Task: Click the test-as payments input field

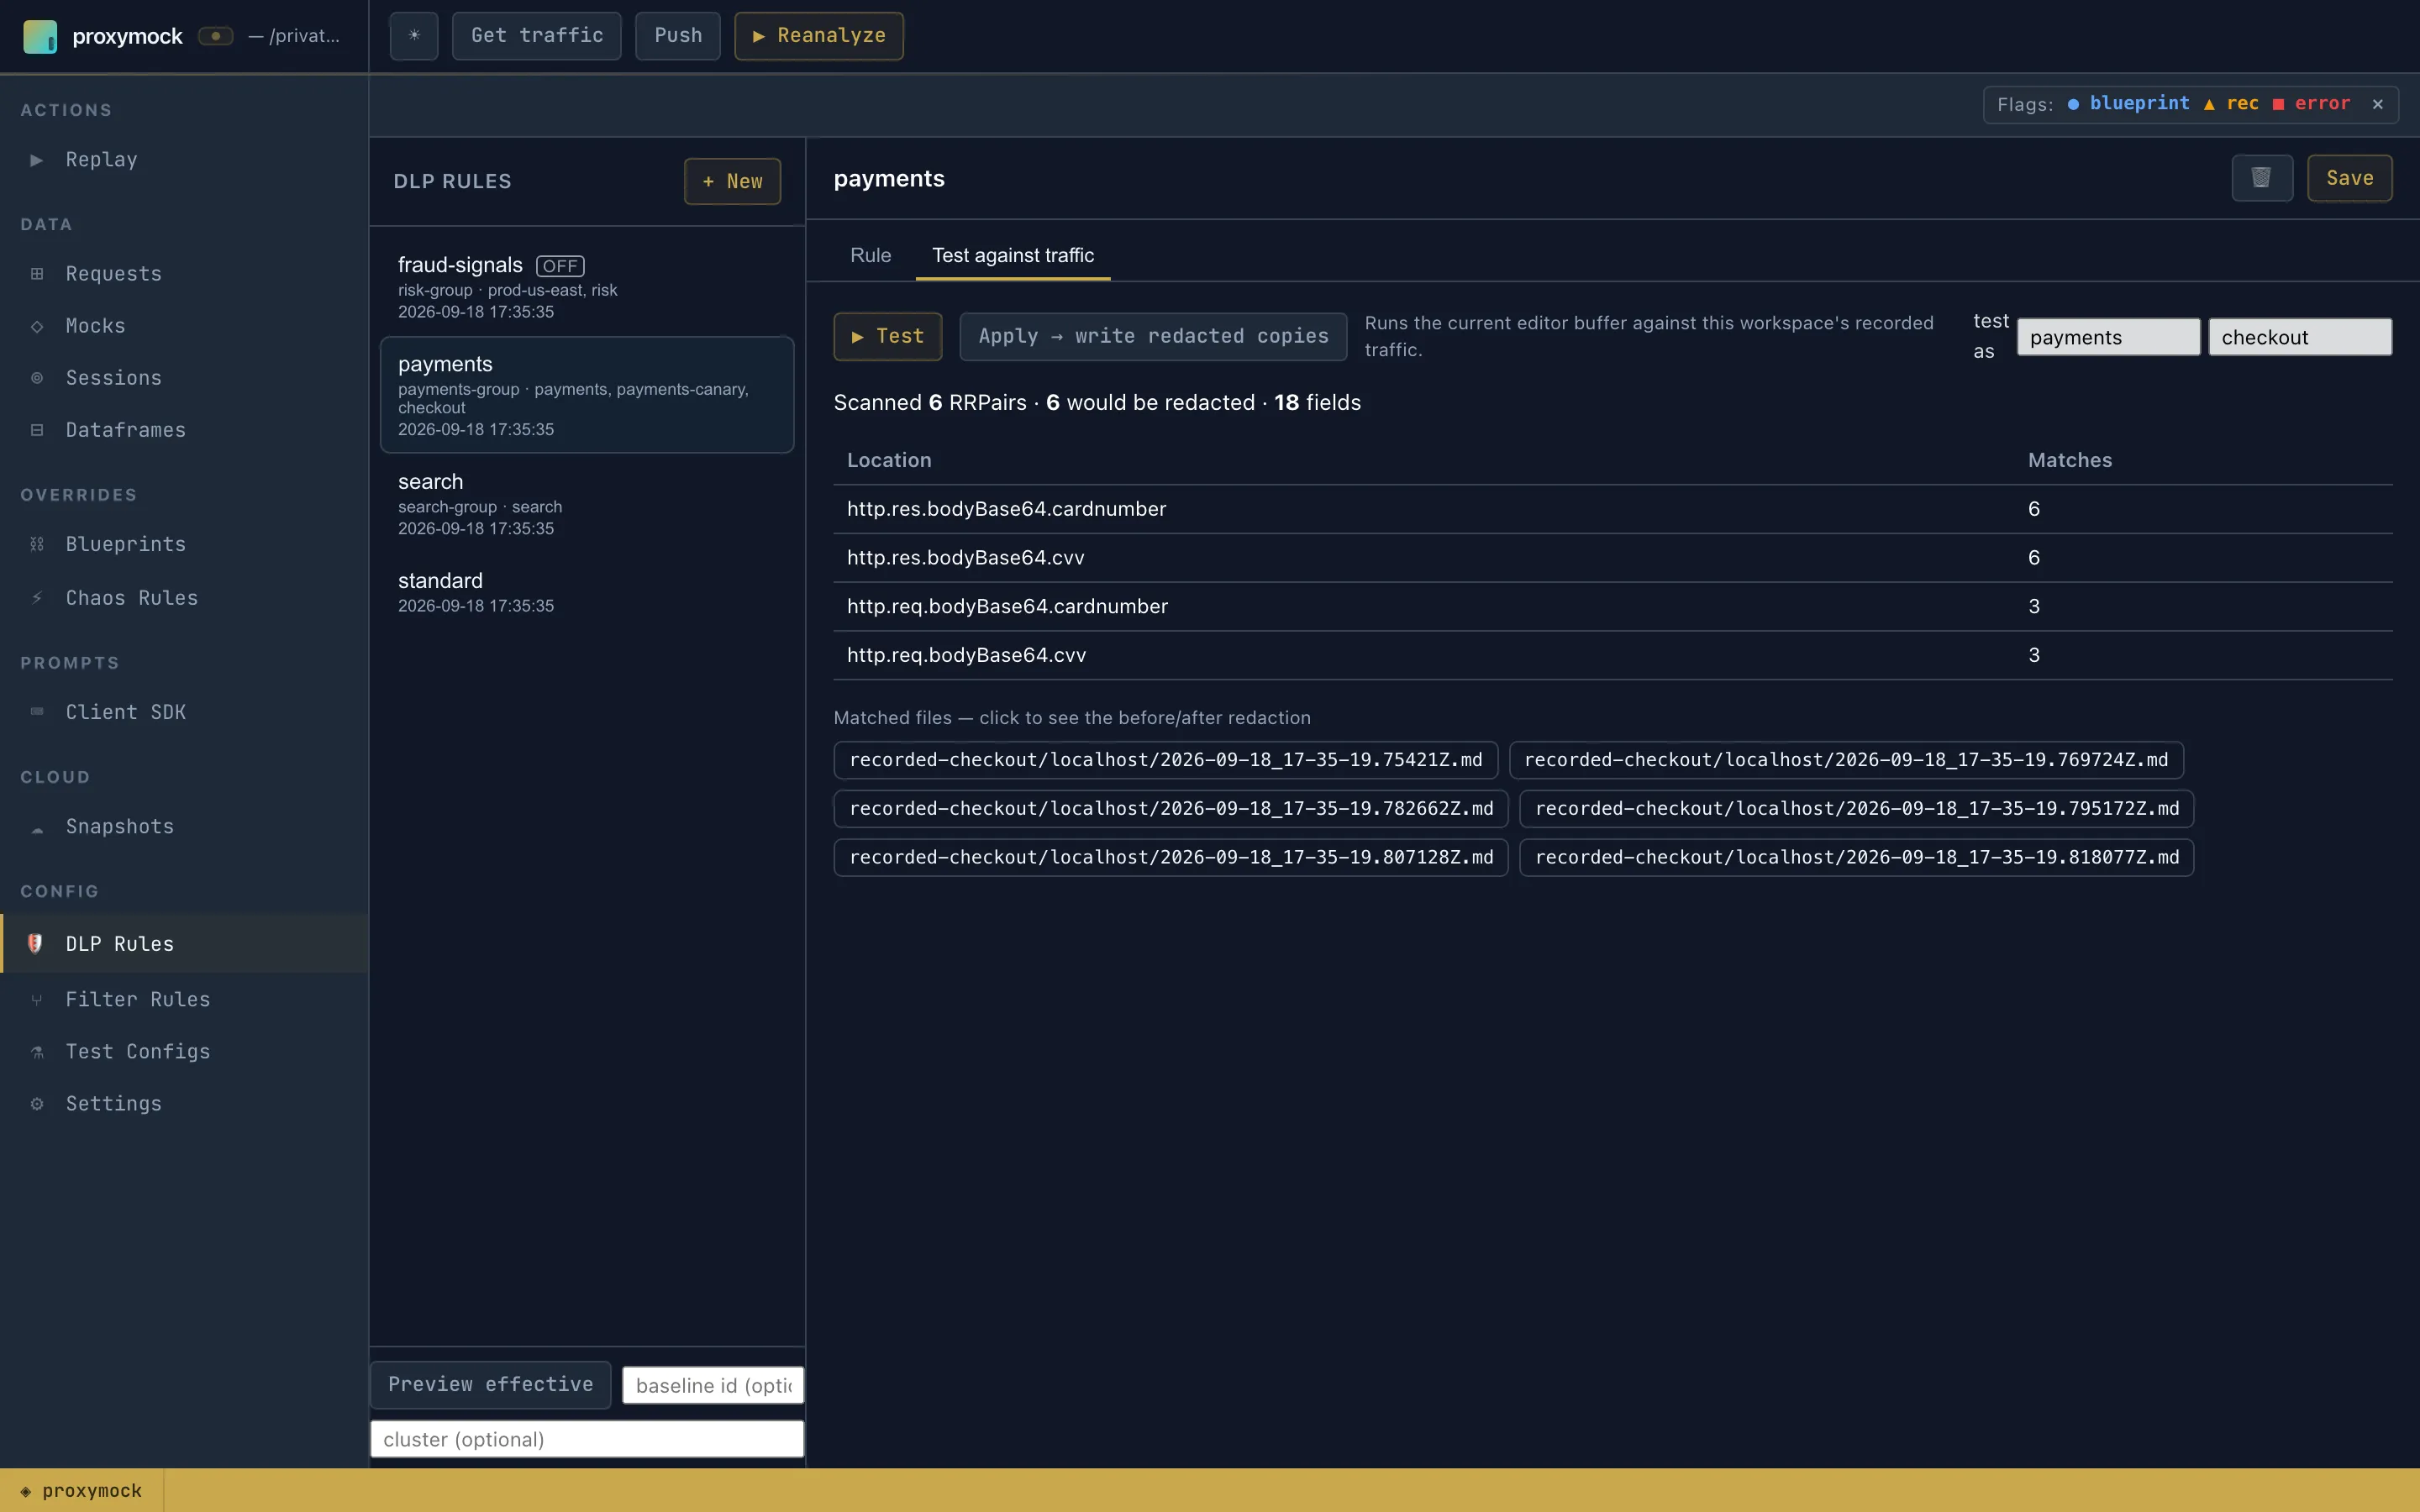Action: coord(2108,337)
